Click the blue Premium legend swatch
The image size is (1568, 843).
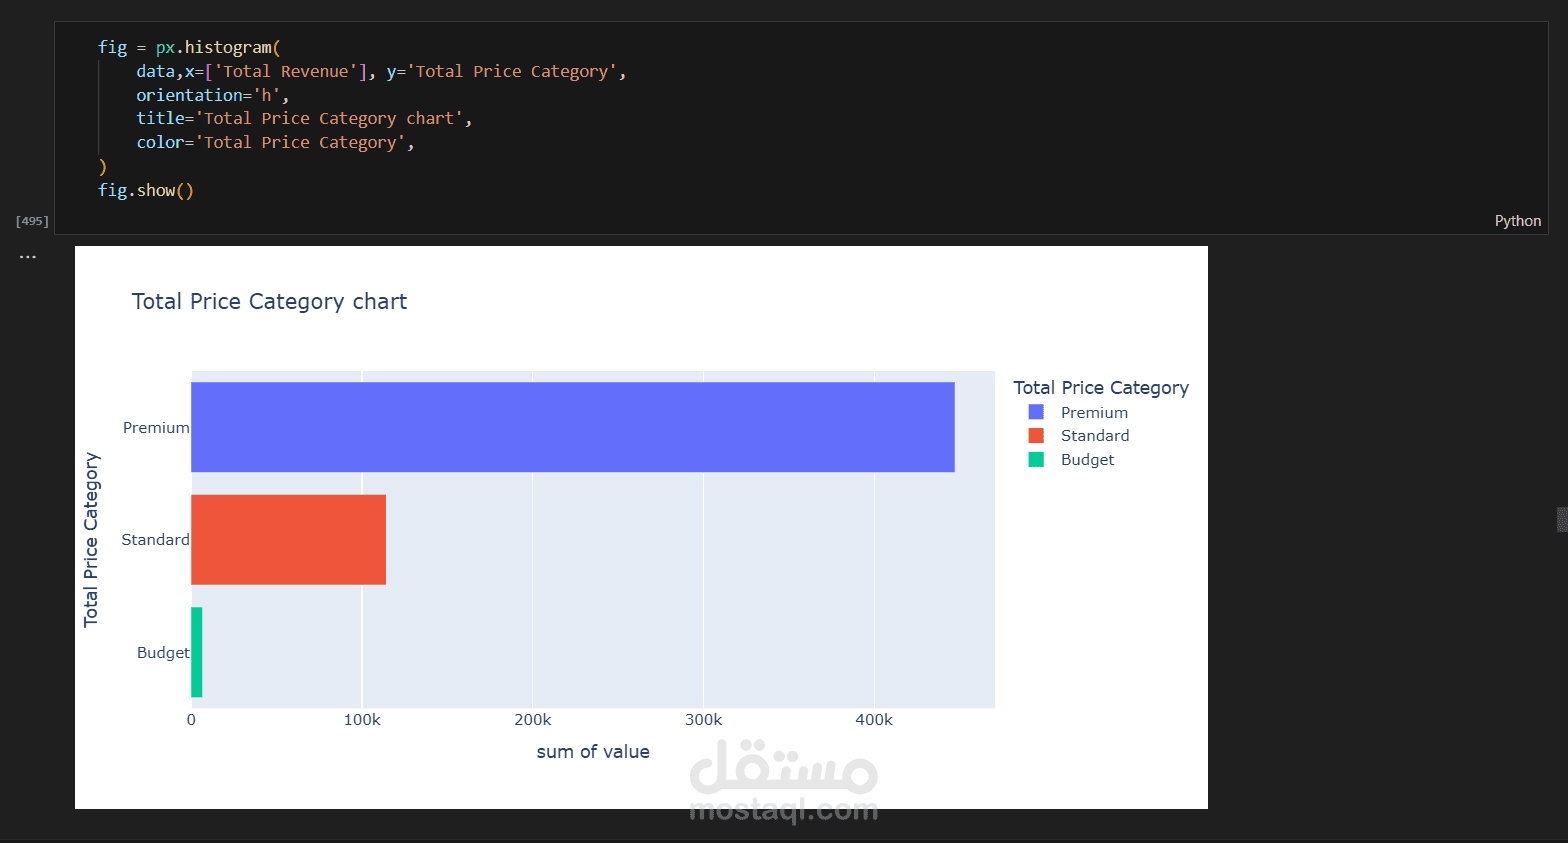tap(1036, 412)
